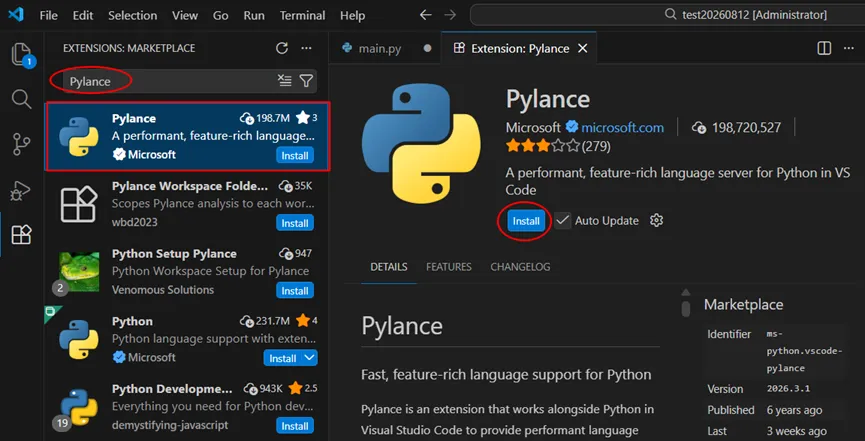Open the microsoft.com publisher link

pos(622,127)
